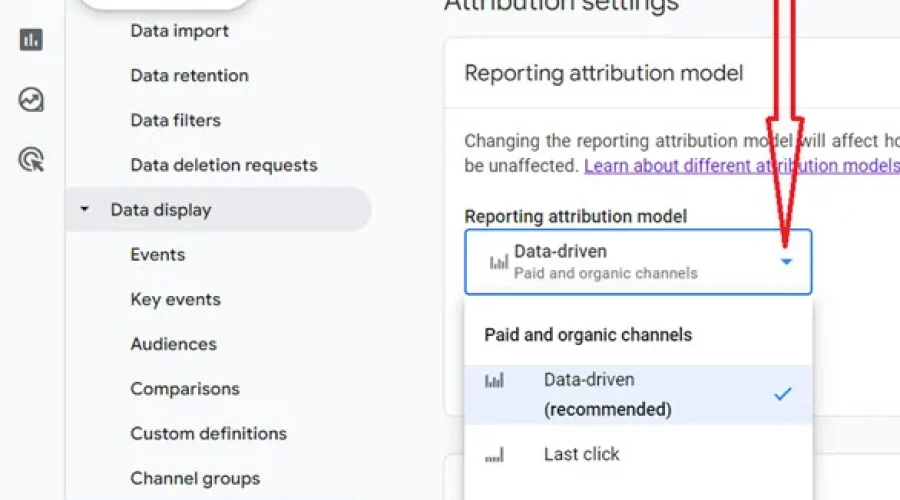Click the checkmark next to Data-driven (recommended)
This screenshot has height=500, width=900.
coord(783,394)
